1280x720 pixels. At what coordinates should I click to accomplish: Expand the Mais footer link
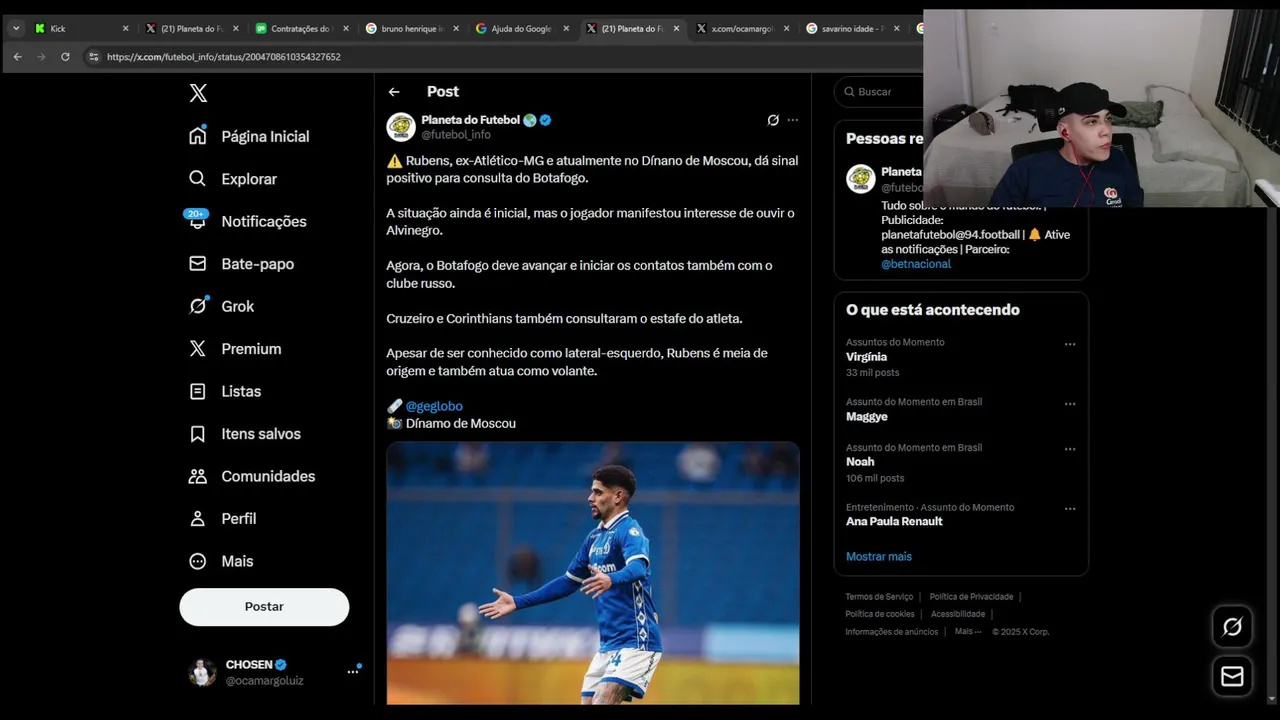point(968,631)
